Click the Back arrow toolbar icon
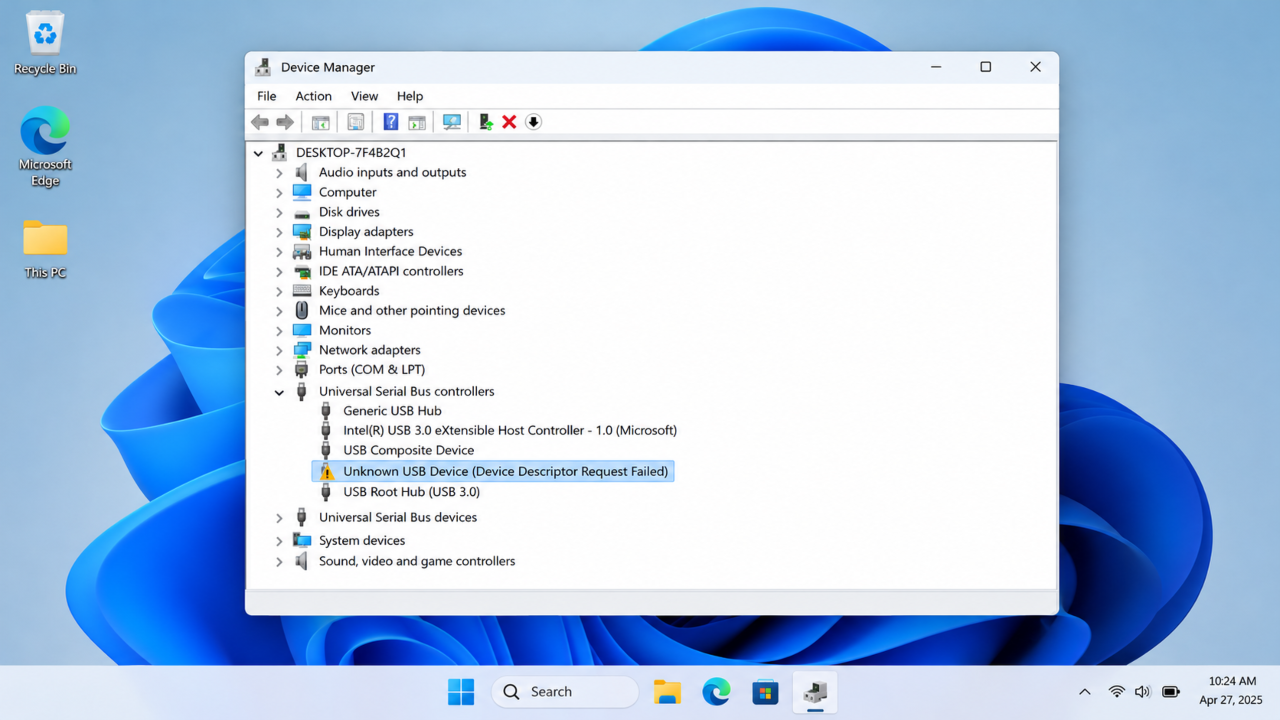Image resolution: width=1280 pixels, height=720 pixels. pyautogui.click(x=260, y=122)
